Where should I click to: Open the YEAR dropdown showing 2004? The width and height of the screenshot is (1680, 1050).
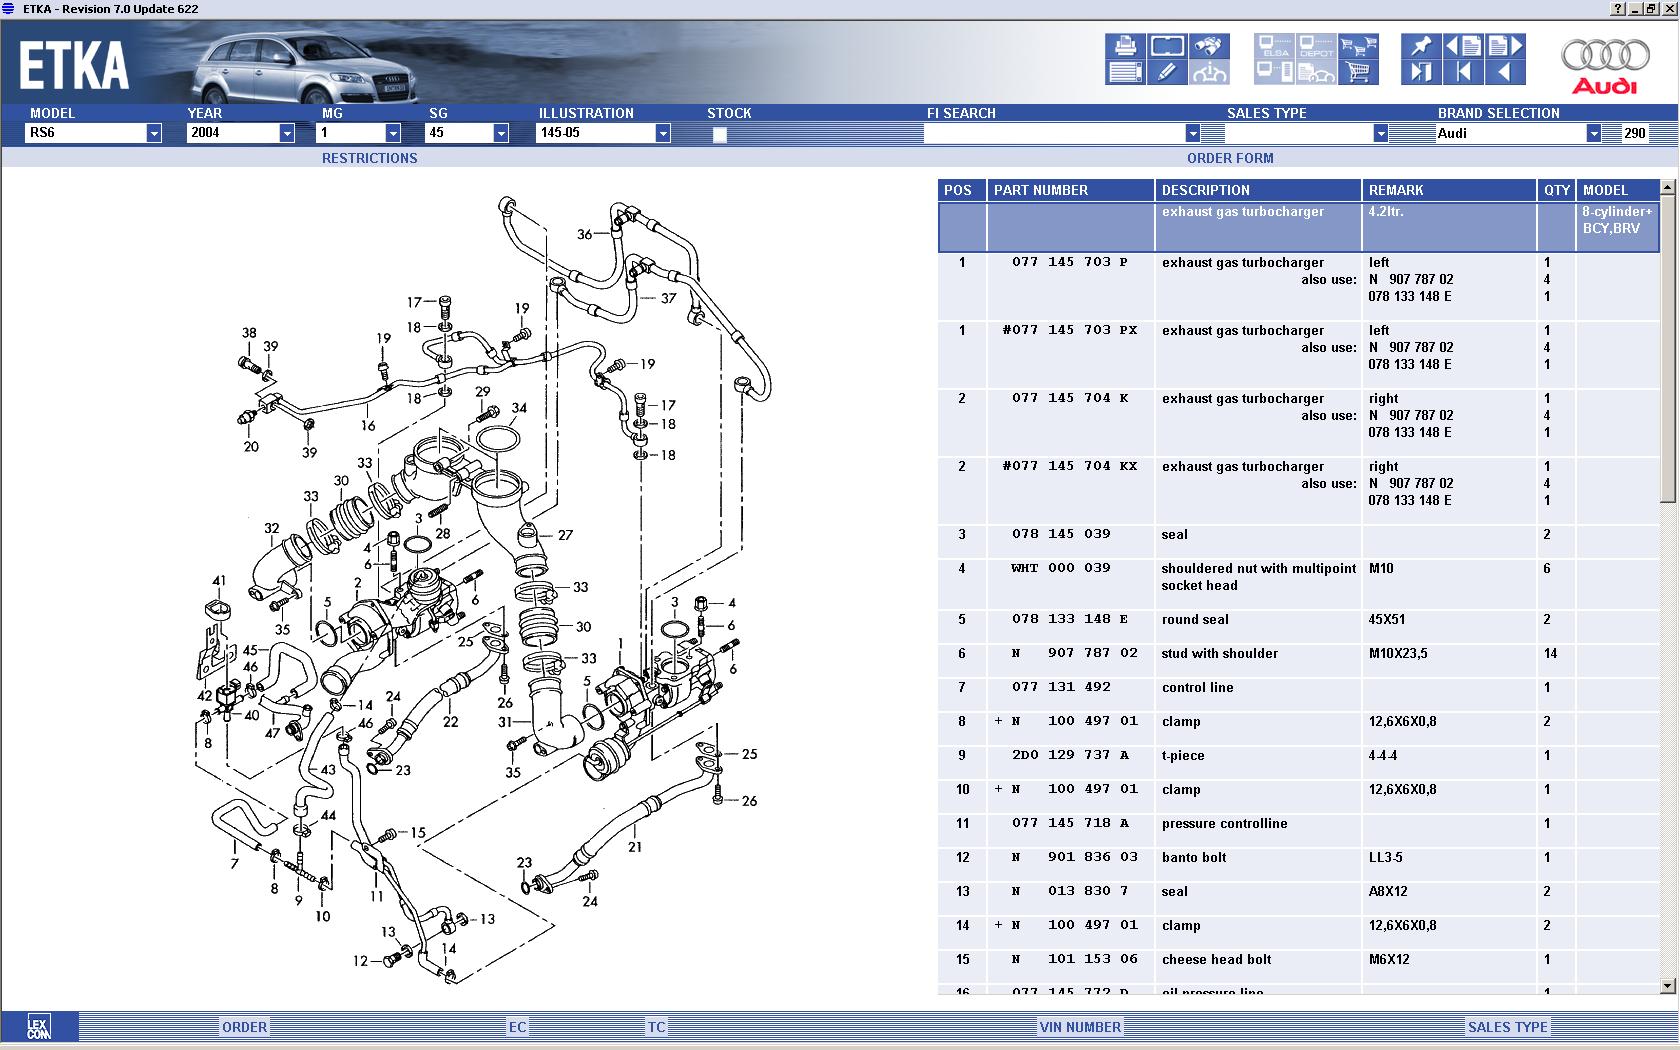tap(287, 133)
